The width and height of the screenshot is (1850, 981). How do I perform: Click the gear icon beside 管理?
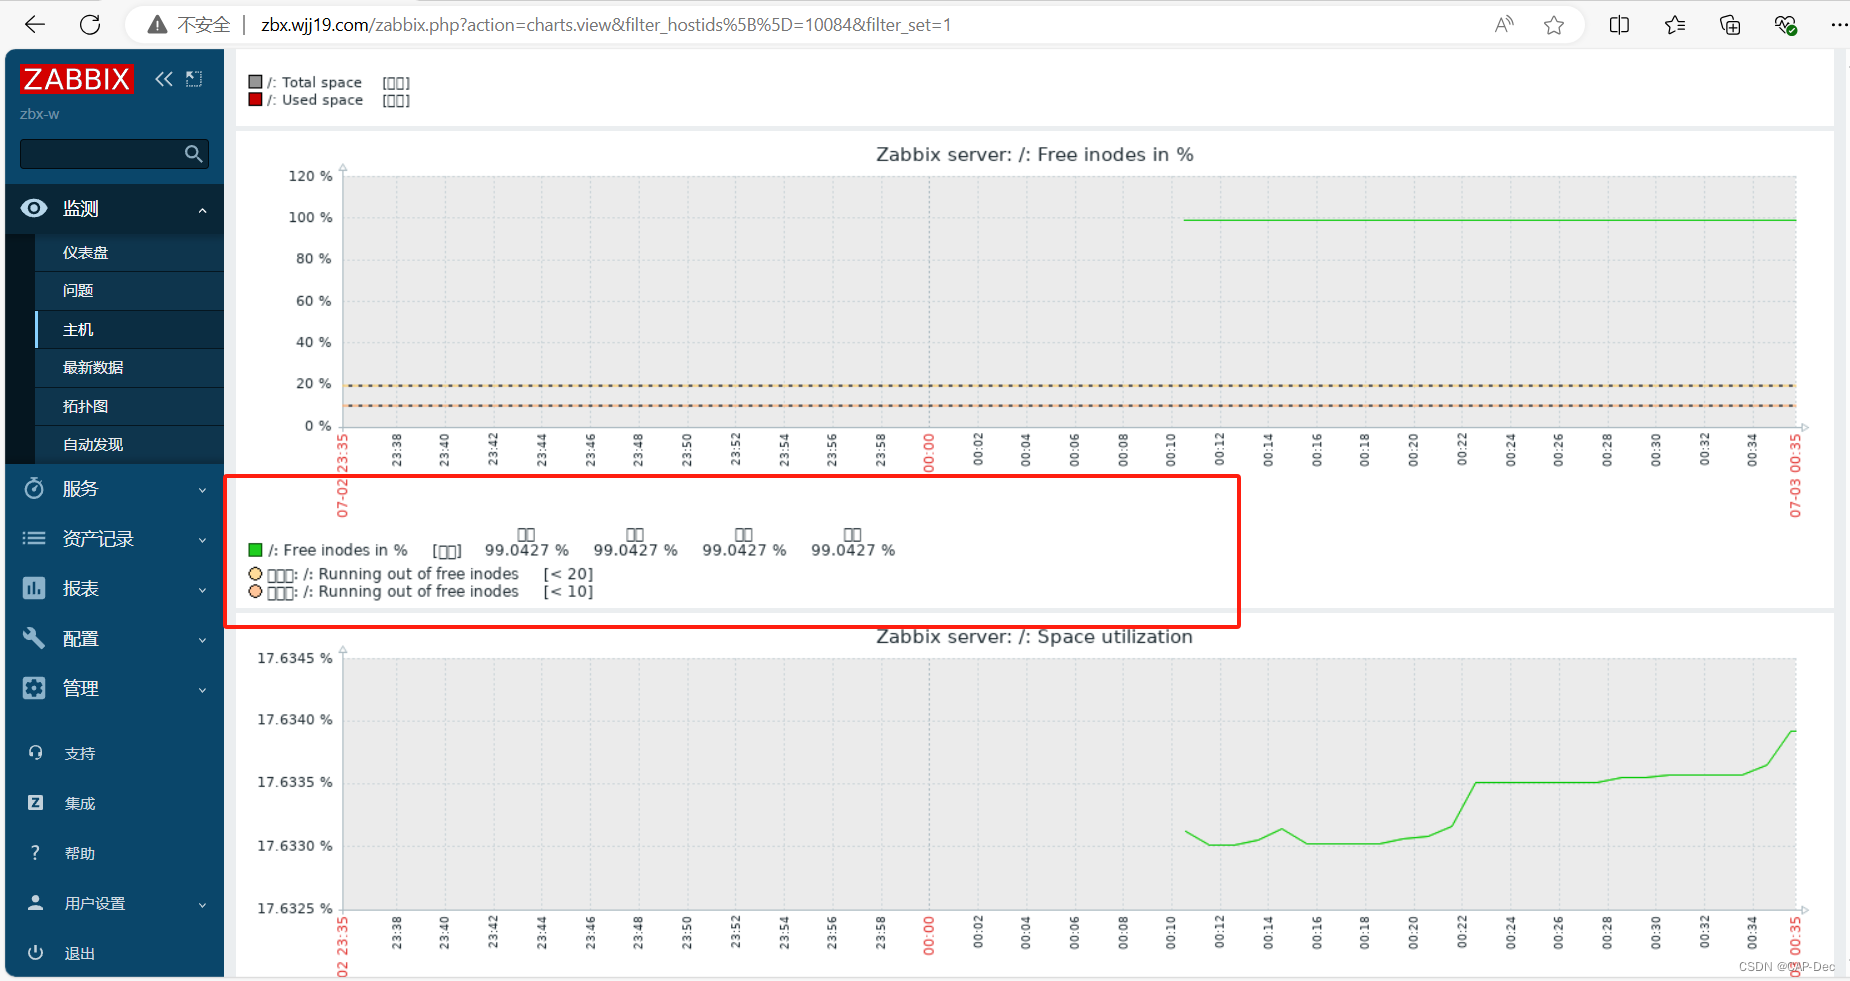34,688
